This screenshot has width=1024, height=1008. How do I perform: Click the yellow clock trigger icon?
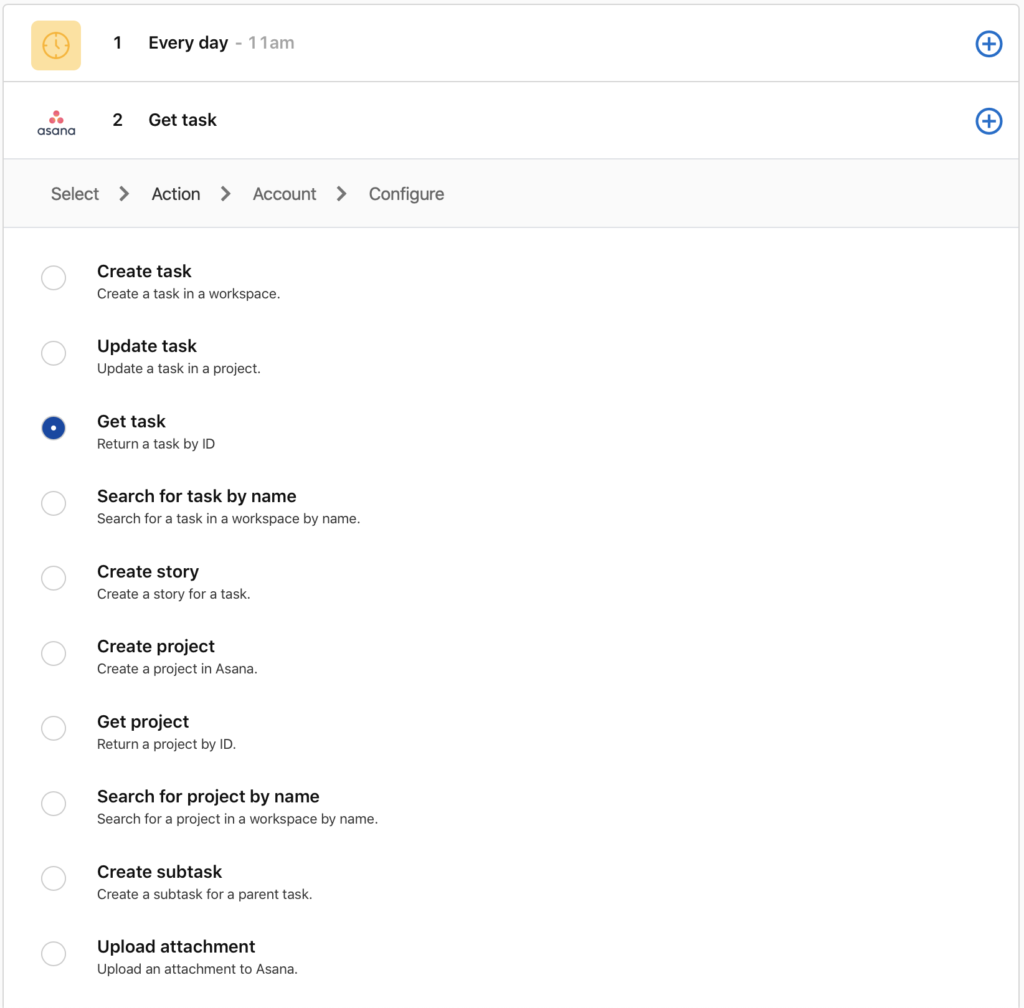tap(56, 45)
